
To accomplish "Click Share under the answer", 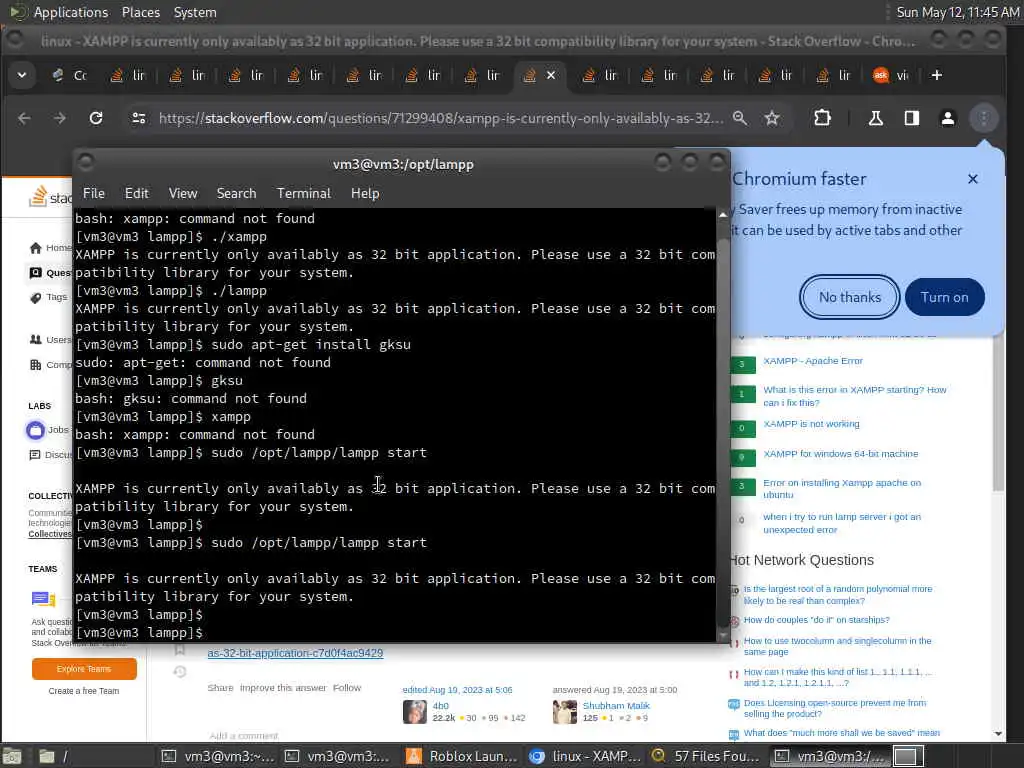I will tap(220, 688).
